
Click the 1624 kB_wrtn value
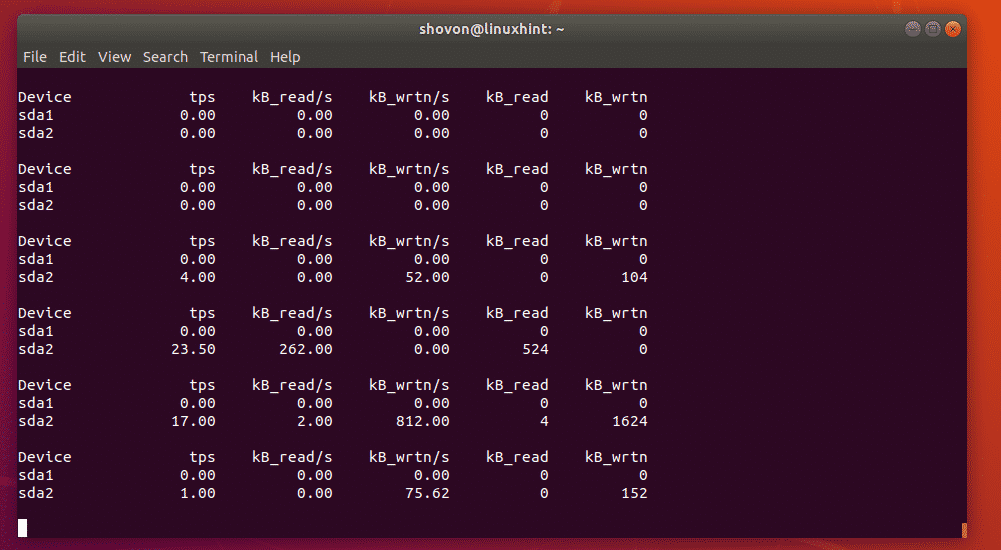point(629,421)
